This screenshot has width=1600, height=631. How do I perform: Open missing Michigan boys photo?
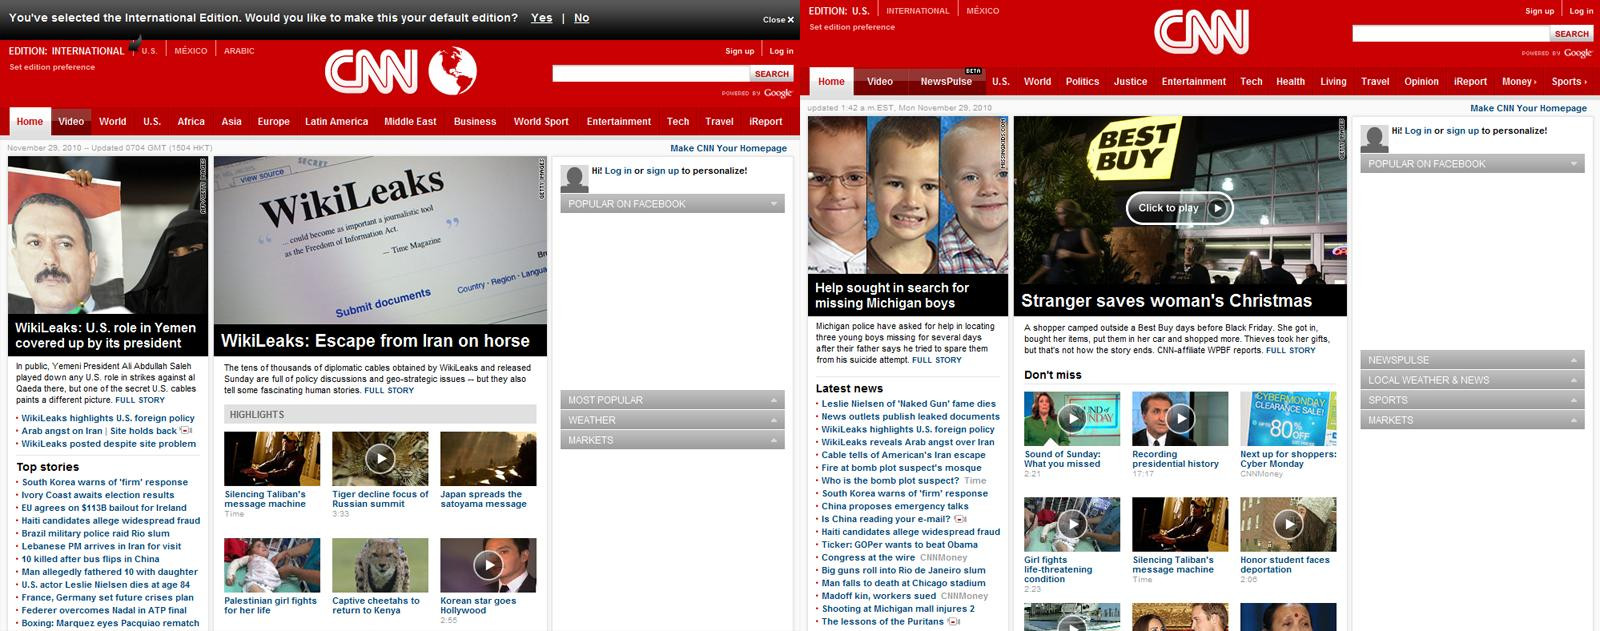tap(908, 194)
